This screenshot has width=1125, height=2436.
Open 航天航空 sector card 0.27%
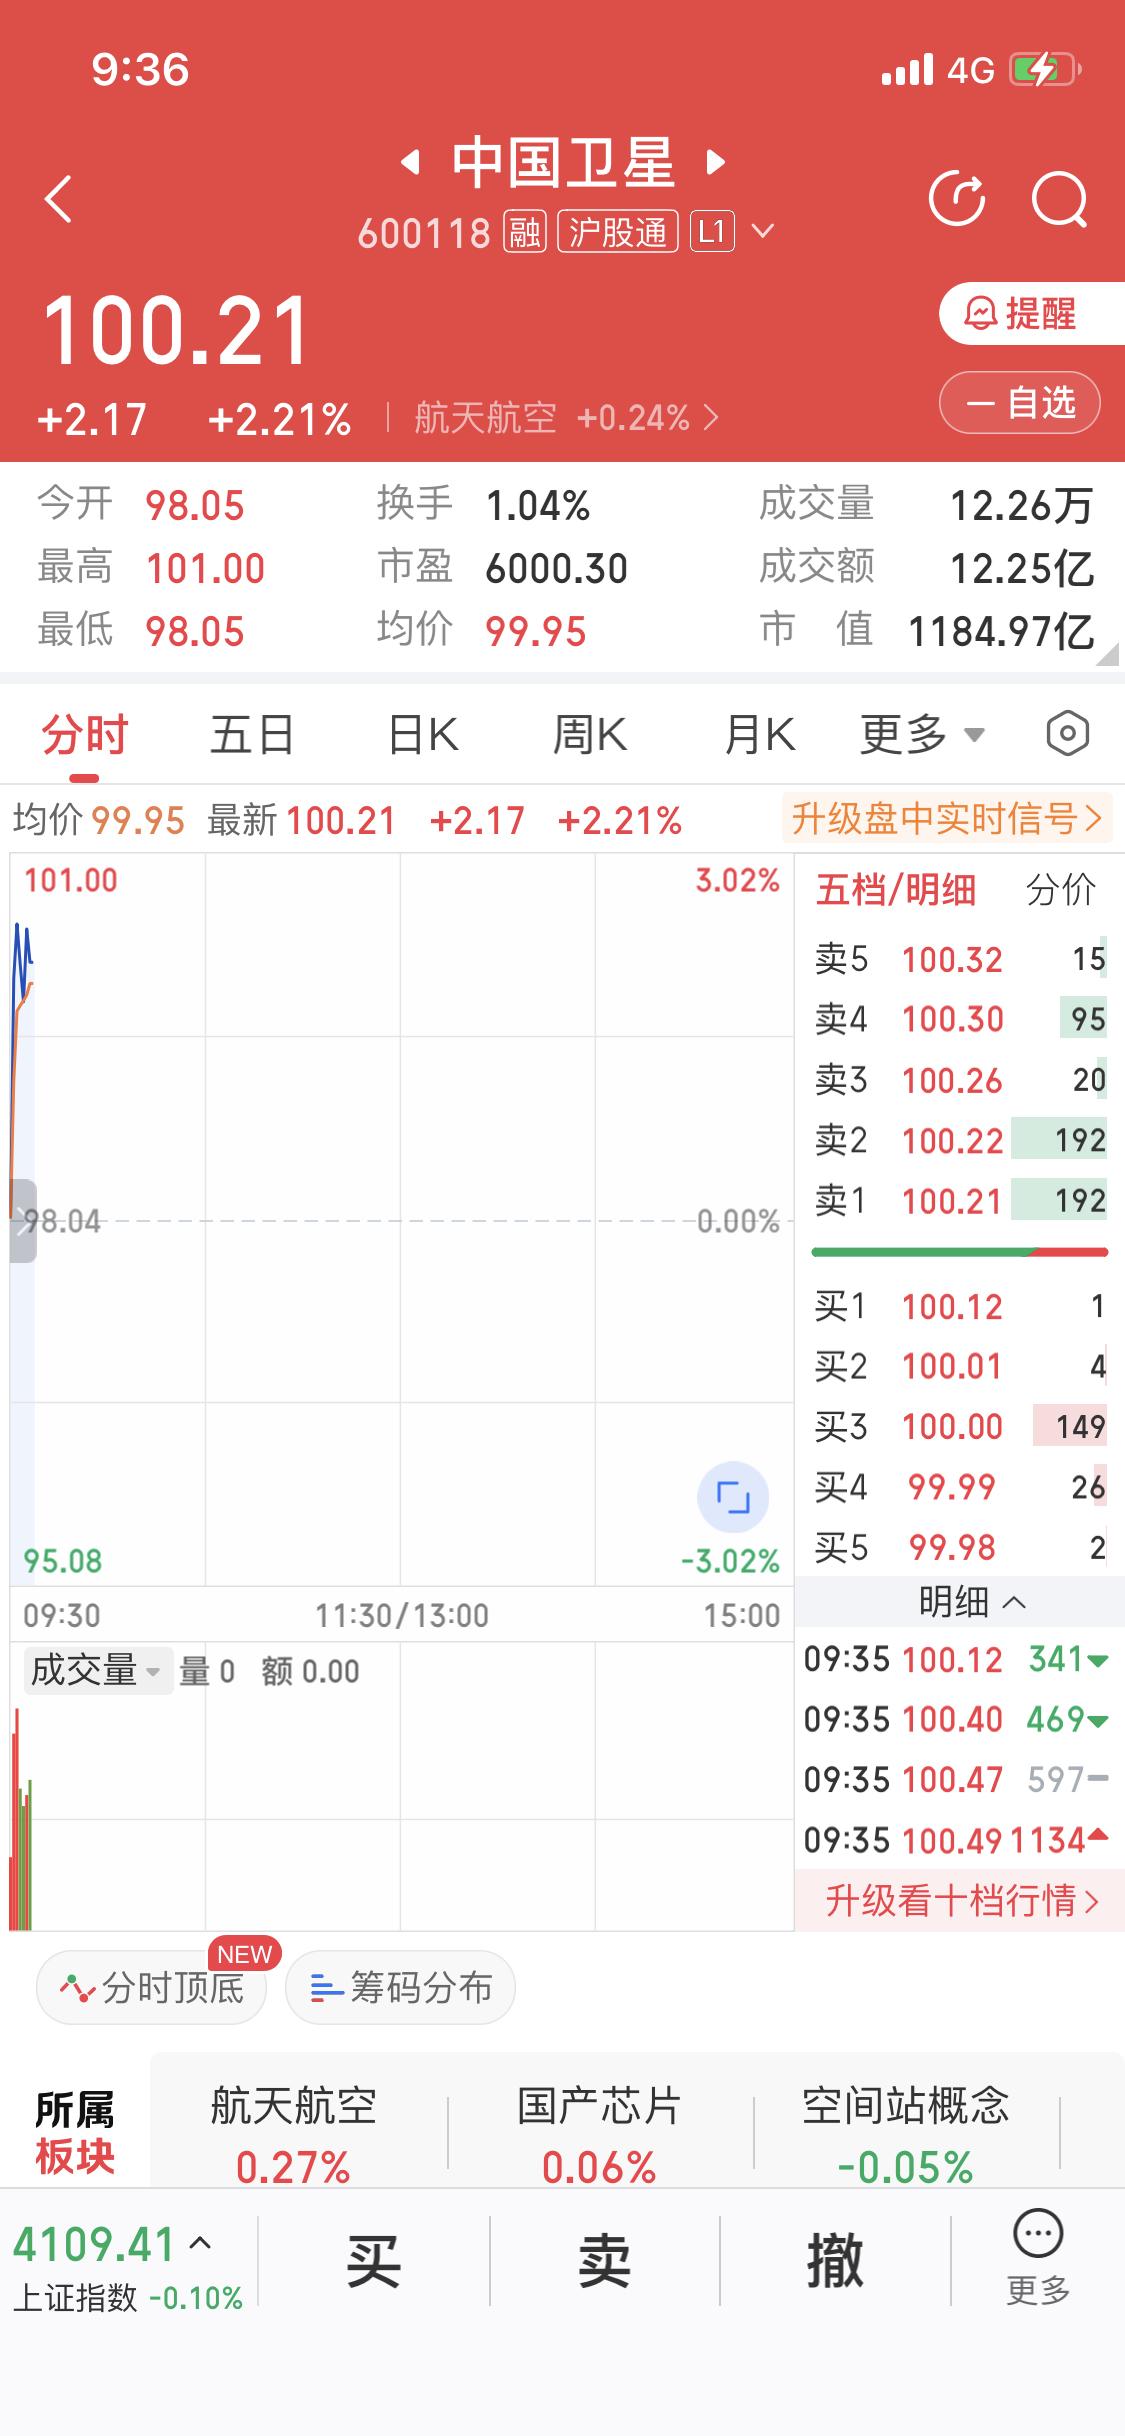coord(294,2136)
